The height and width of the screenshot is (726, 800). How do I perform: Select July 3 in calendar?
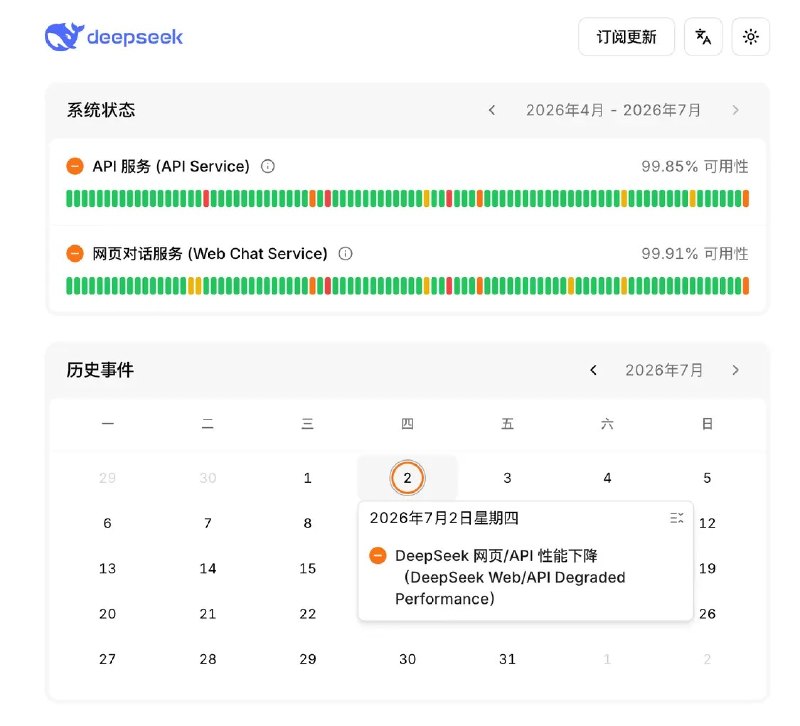tap(507, 478)
